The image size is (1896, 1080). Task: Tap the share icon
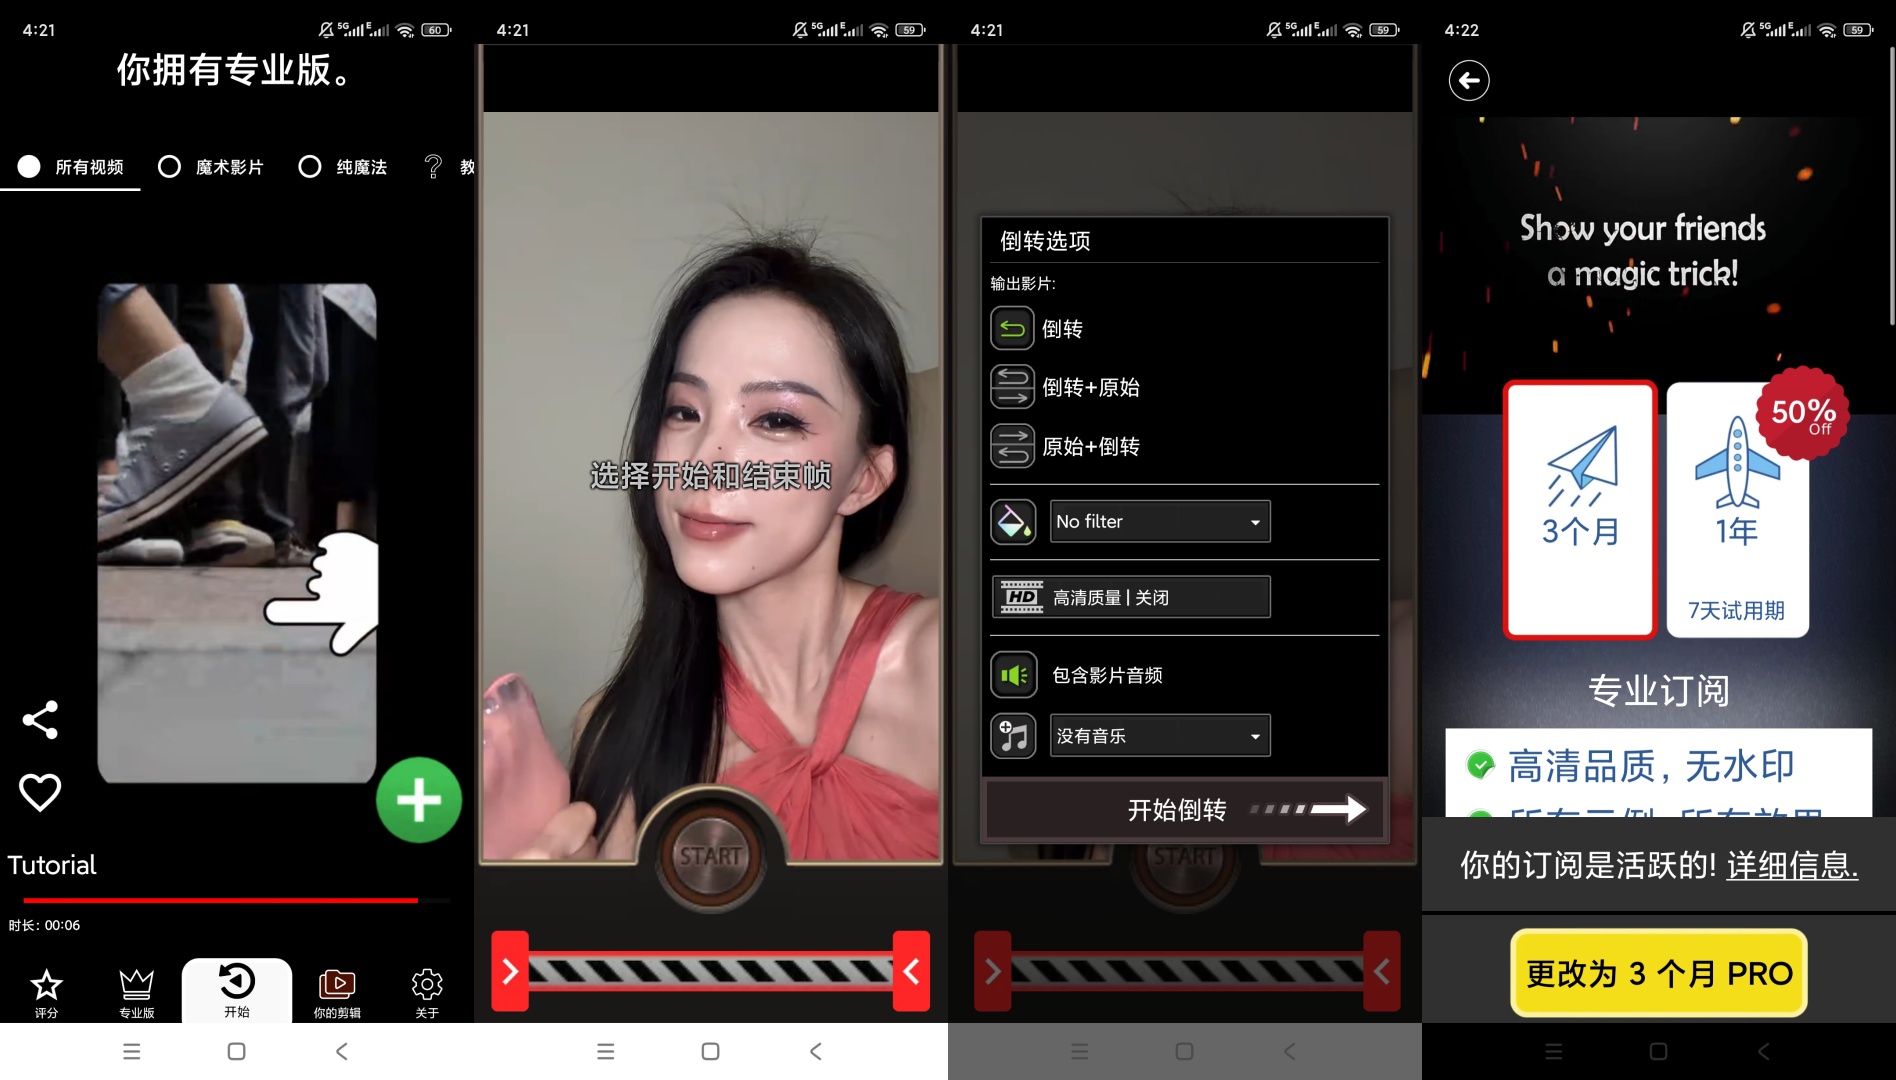pyautogui.click(x=40, y=720)
